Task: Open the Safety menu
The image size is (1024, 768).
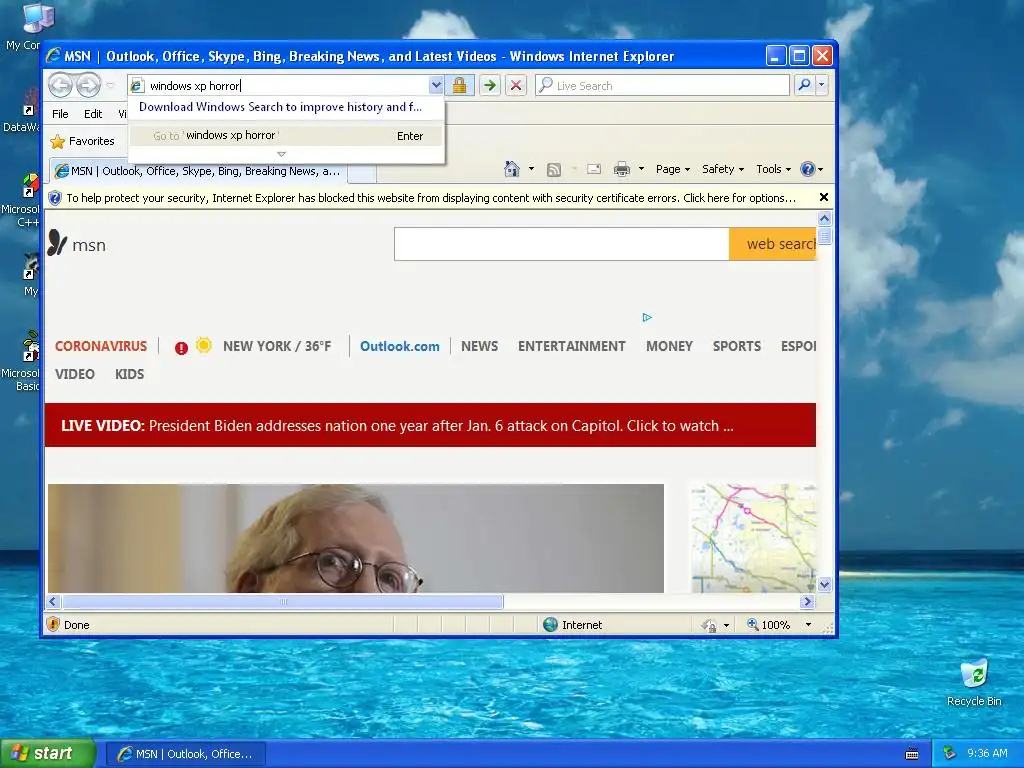Action: tap(723, 169)
